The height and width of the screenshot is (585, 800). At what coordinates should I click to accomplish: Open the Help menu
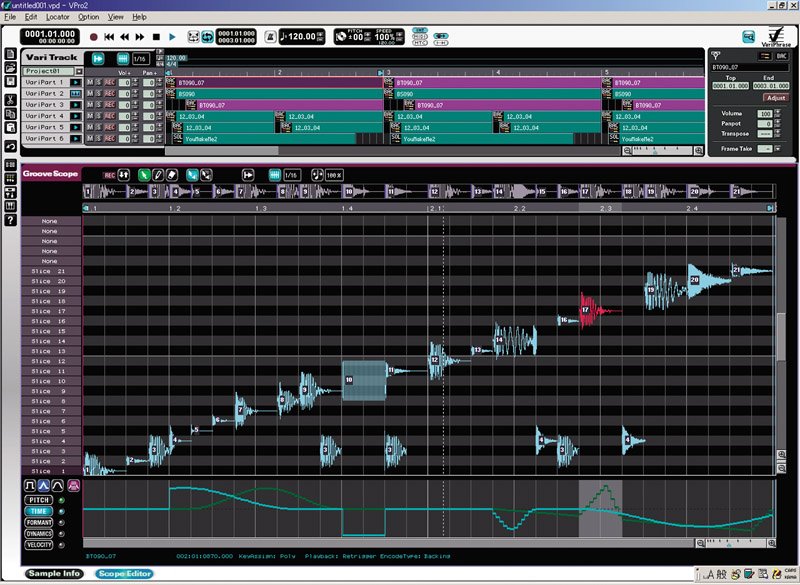(139, 17)
